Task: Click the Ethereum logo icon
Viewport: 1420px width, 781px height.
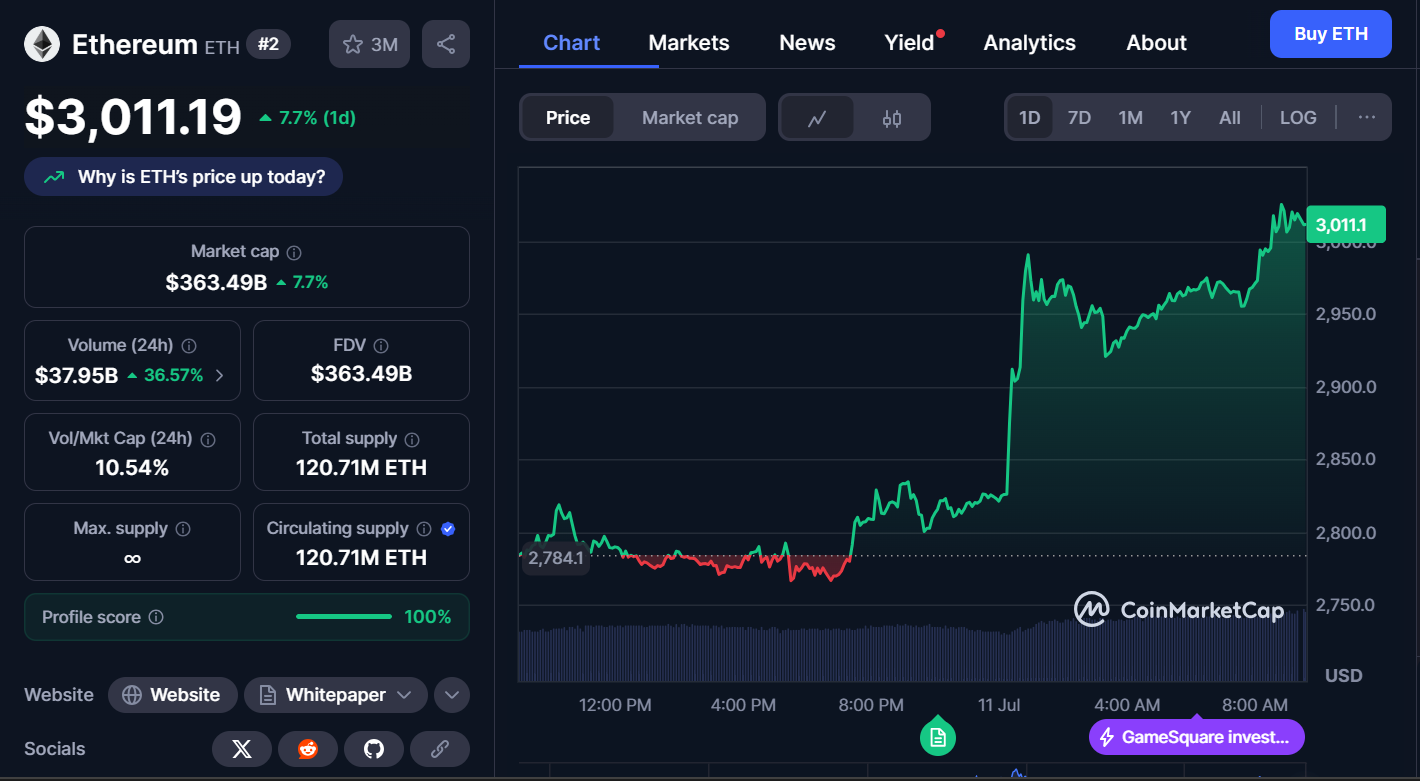Action: pyautogui.click(x=42, y=44)
